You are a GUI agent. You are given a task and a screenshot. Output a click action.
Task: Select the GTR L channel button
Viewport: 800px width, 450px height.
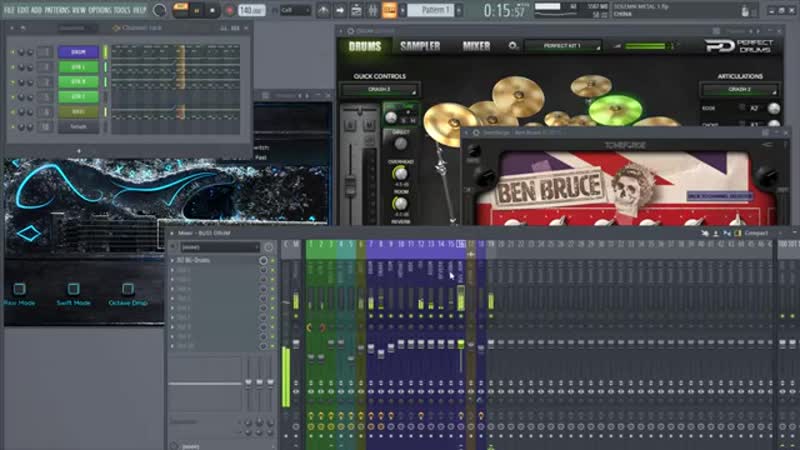click(x=78, y=67)
